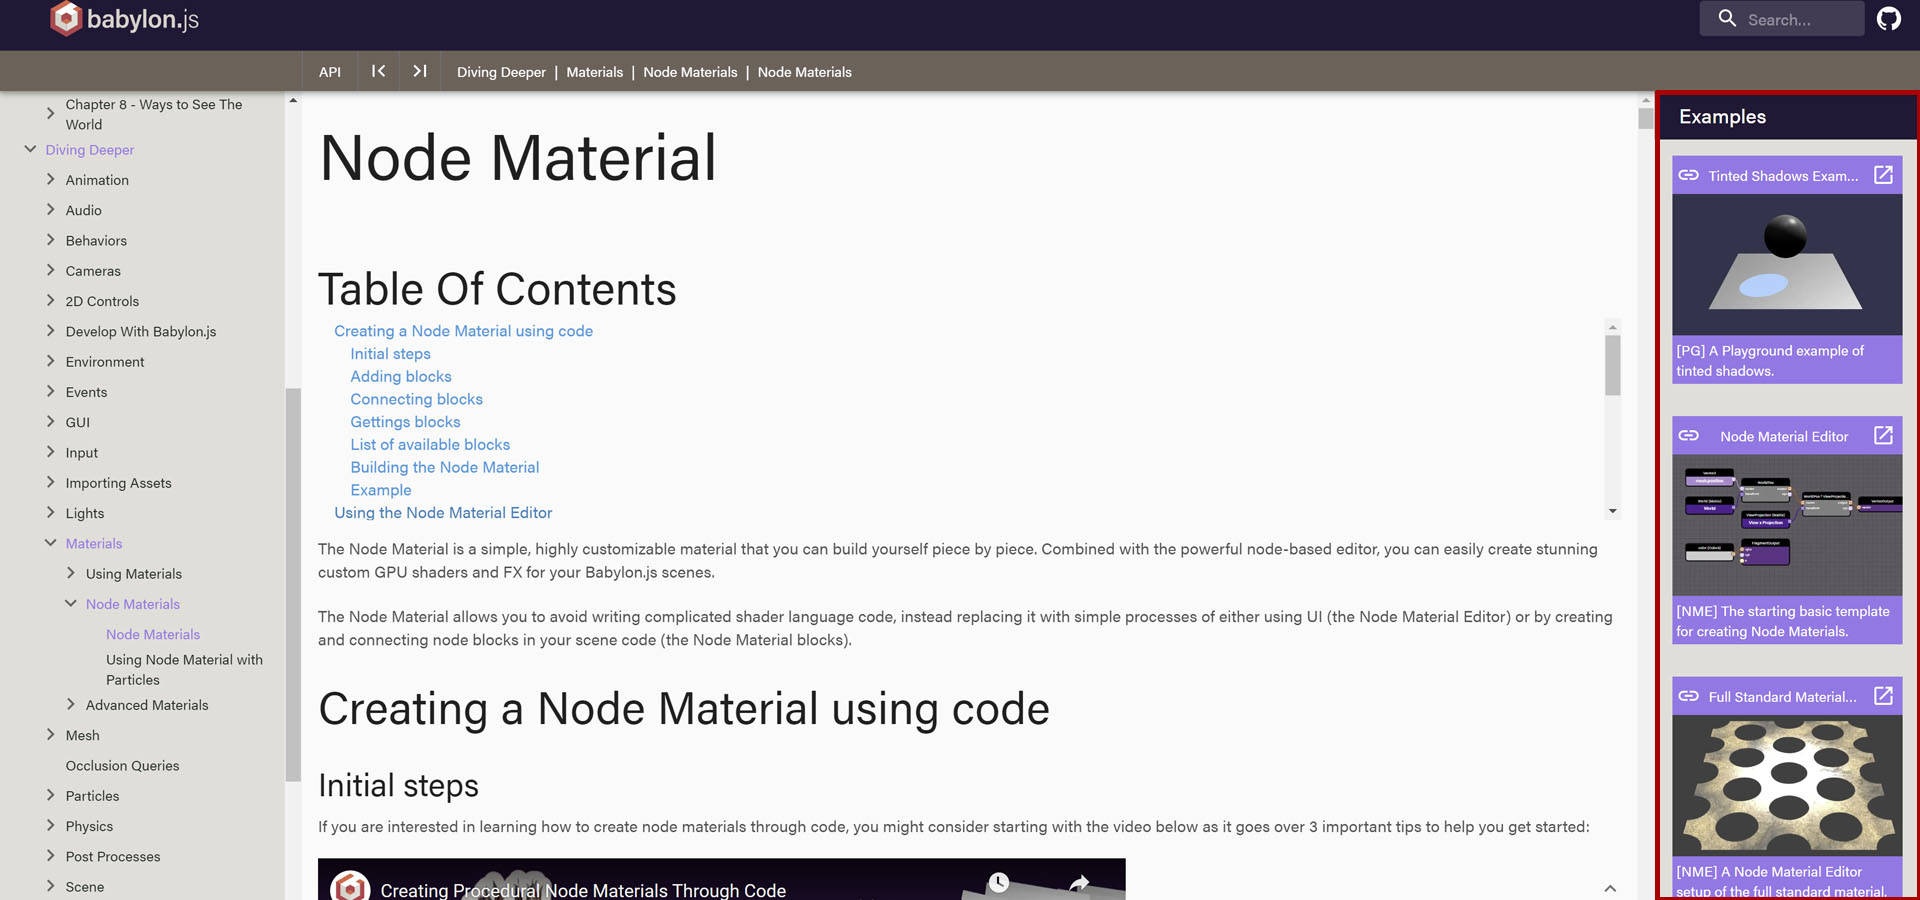Open Importing Assets sidebar item

point(118,483)
